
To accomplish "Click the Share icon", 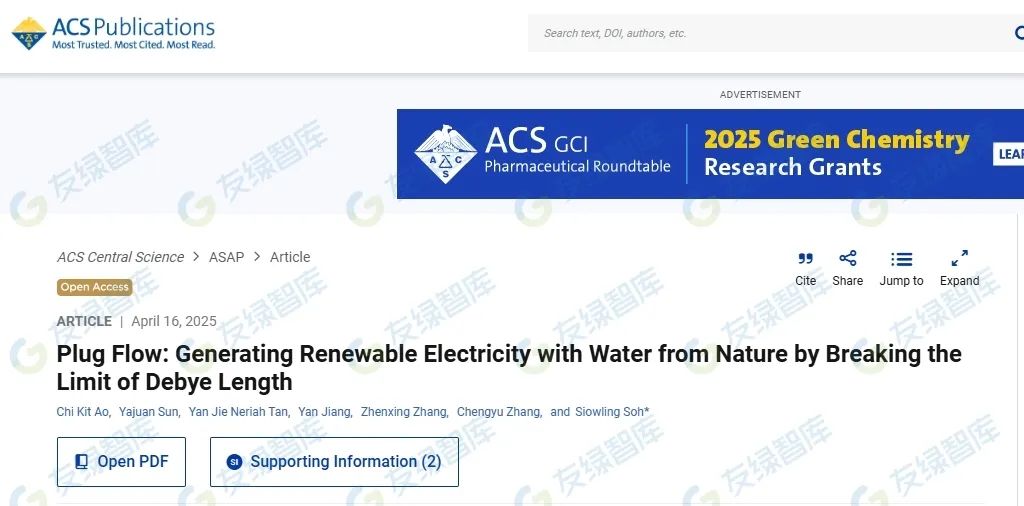I will [847, 259].
